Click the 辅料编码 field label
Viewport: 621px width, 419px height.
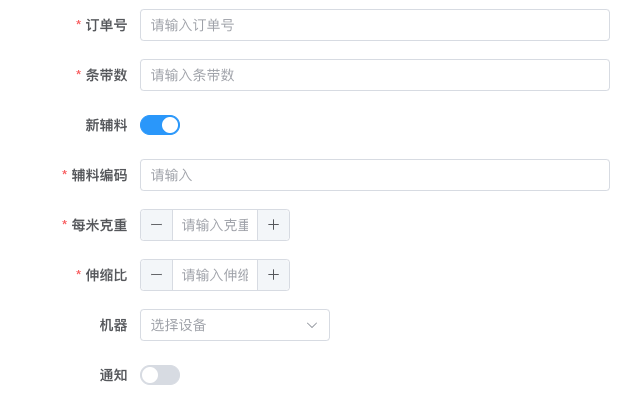(x=99, y=175)
